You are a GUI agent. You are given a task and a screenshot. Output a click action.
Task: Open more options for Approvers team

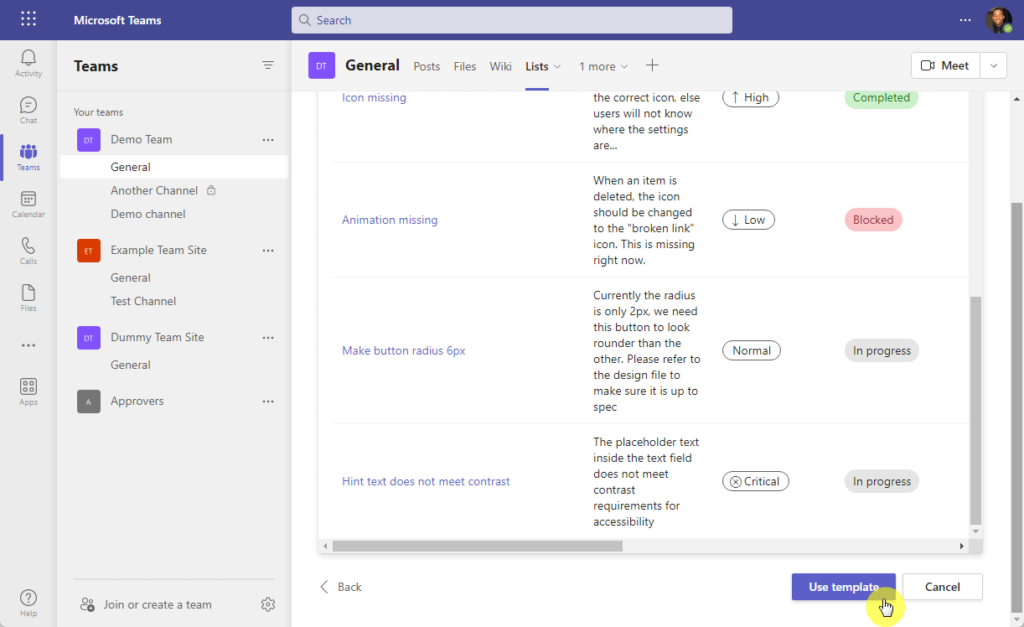(268, 402)
